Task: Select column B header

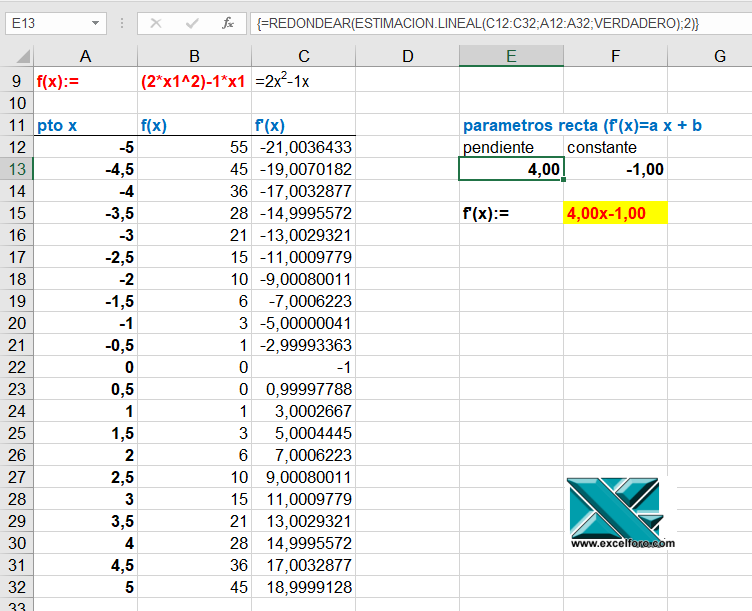Action: coord(194,57)
